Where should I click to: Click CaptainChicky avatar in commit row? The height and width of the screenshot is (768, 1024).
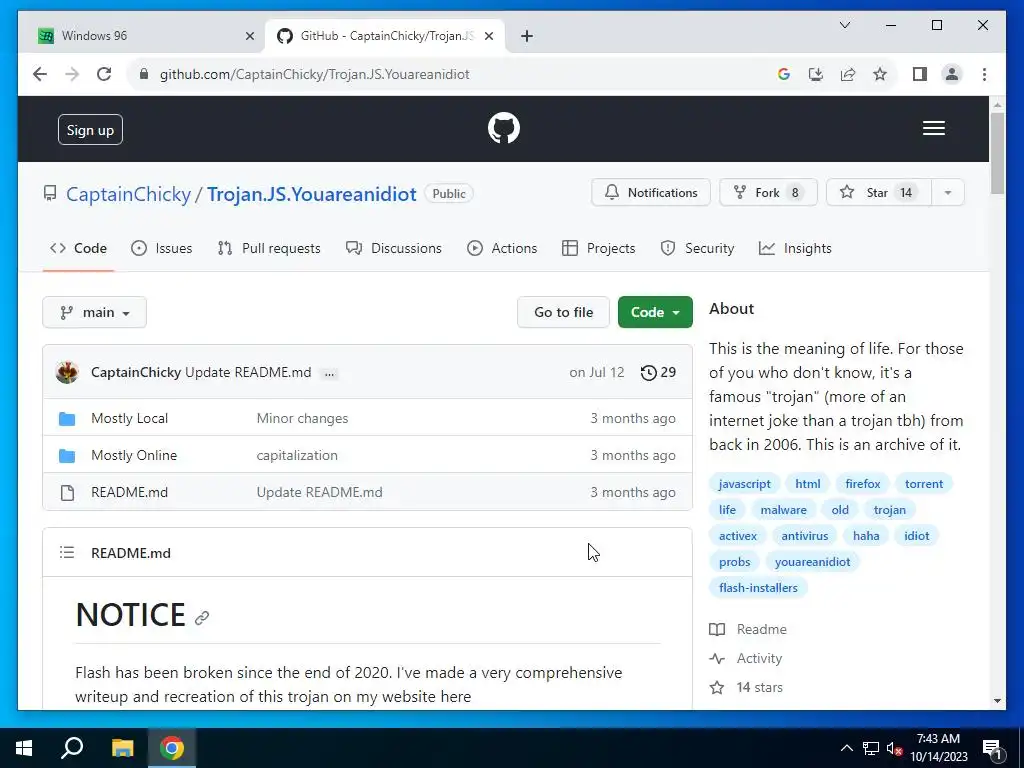[67, 372]
